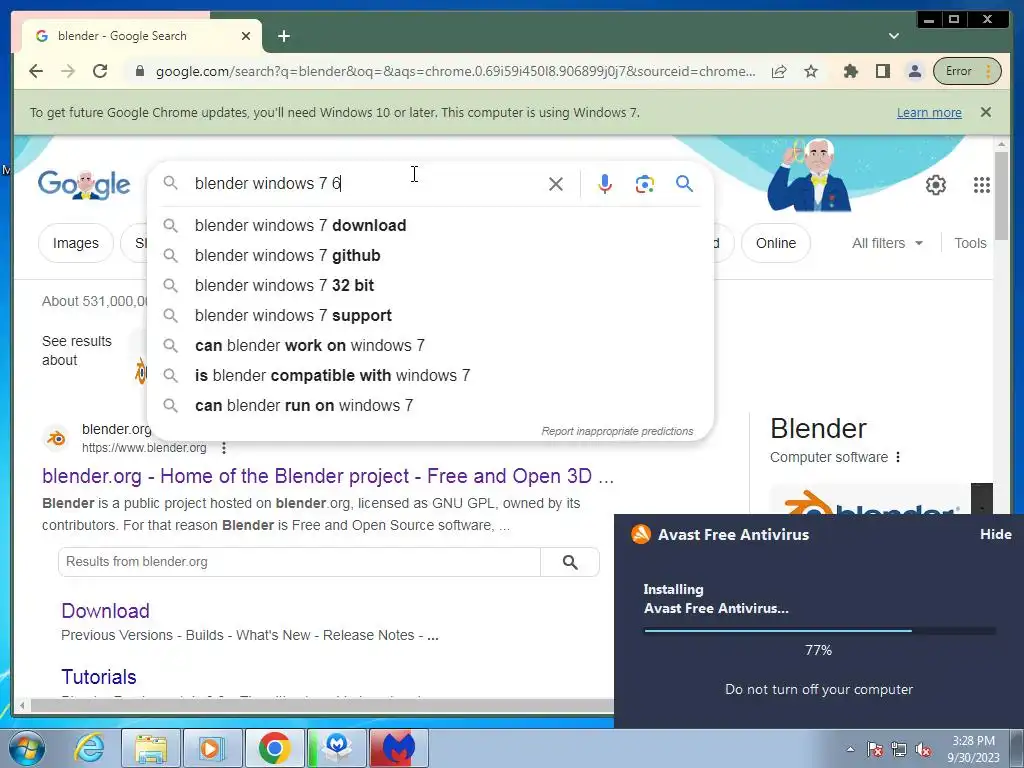
Task: Open the Windows Start menu
Action: (x=27, y=748)
